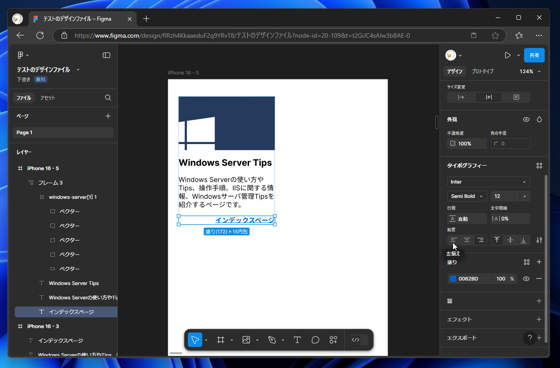Toggle appearance visibility eye icon
The image size is (560, 368).
click(x=526, y=120)
